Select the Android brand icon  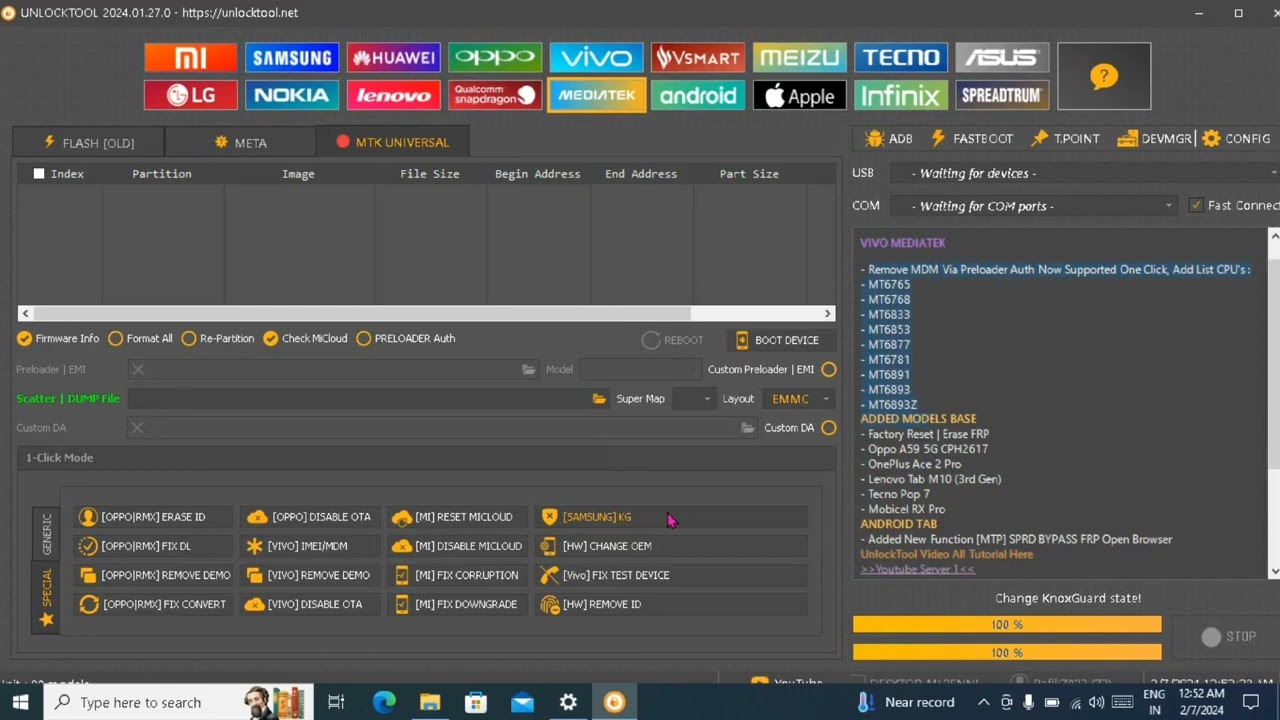698,95
